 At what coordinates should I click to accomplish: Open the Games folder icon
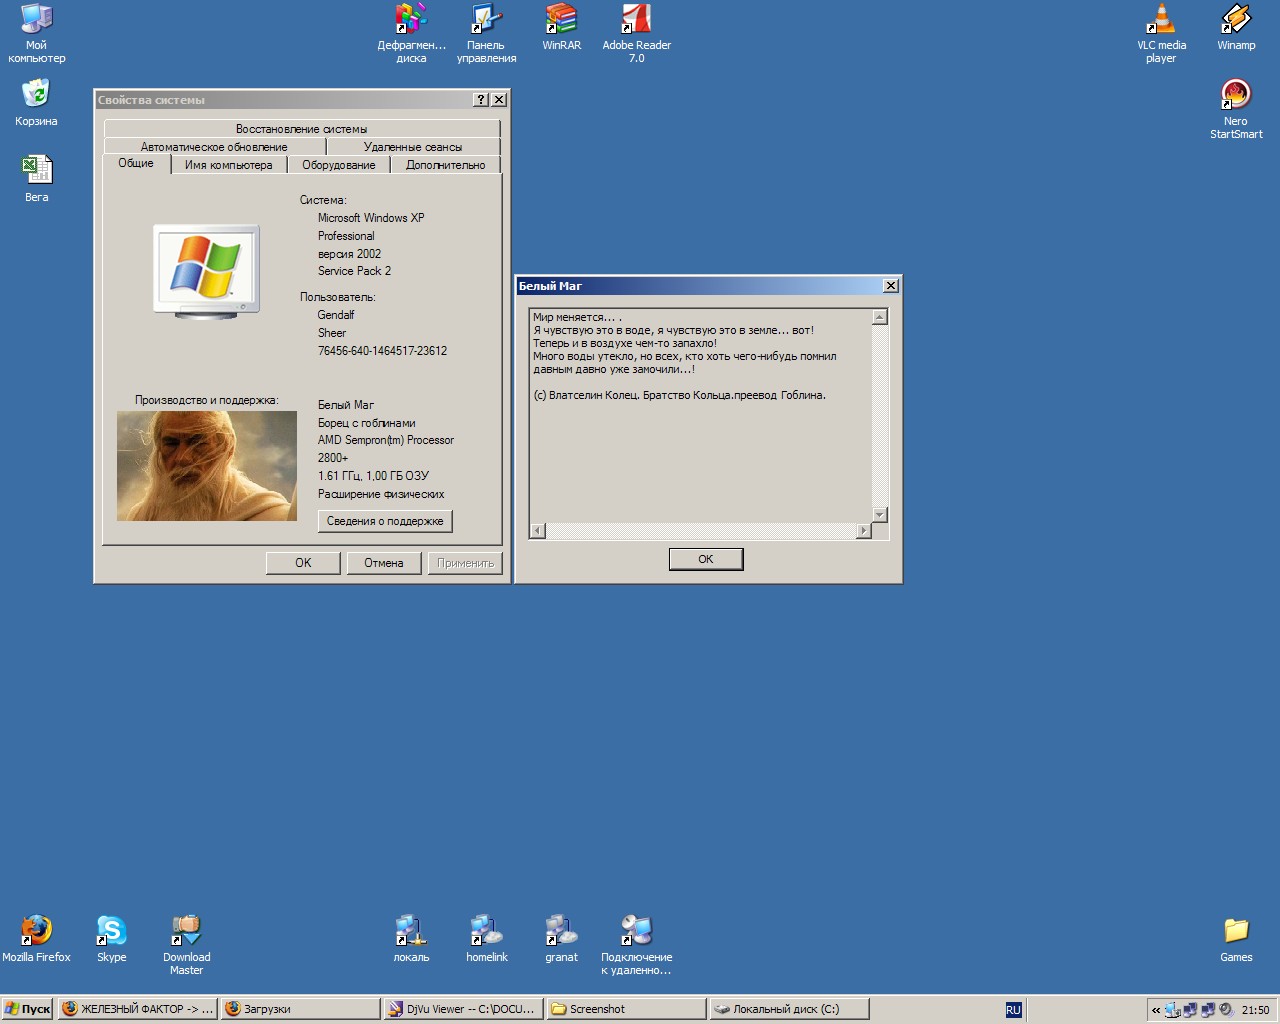click(1236, 939)
